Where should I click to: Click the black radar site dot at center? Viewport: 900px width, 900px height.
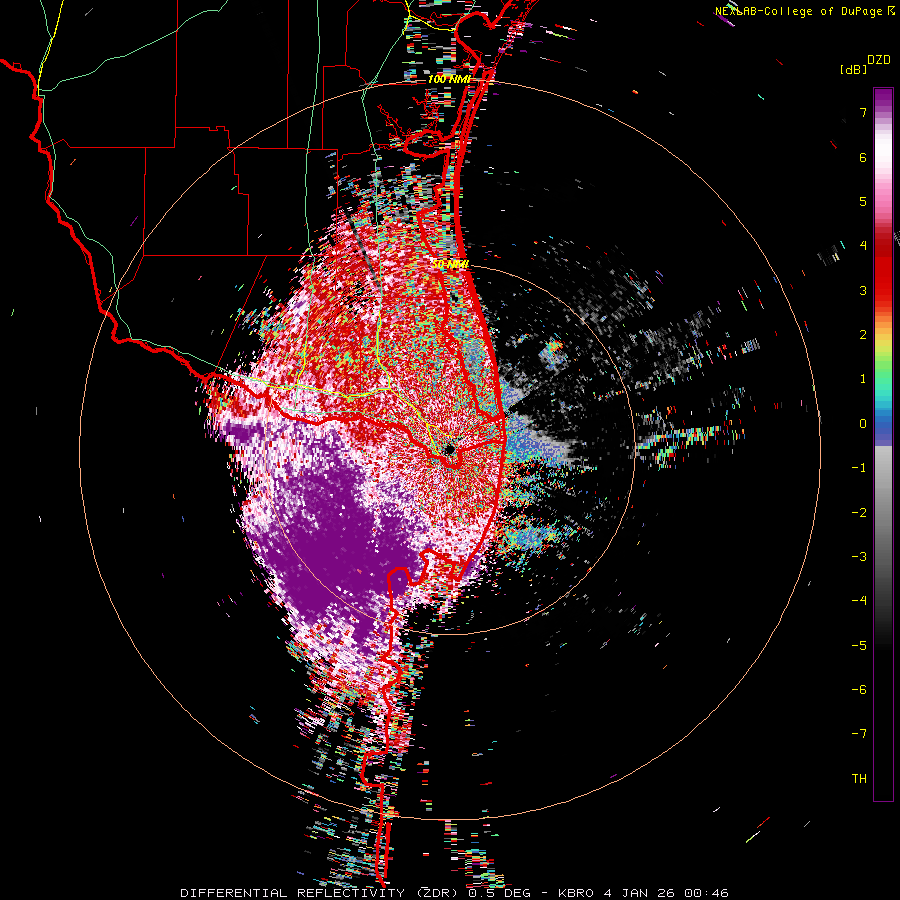coord(449,449)
